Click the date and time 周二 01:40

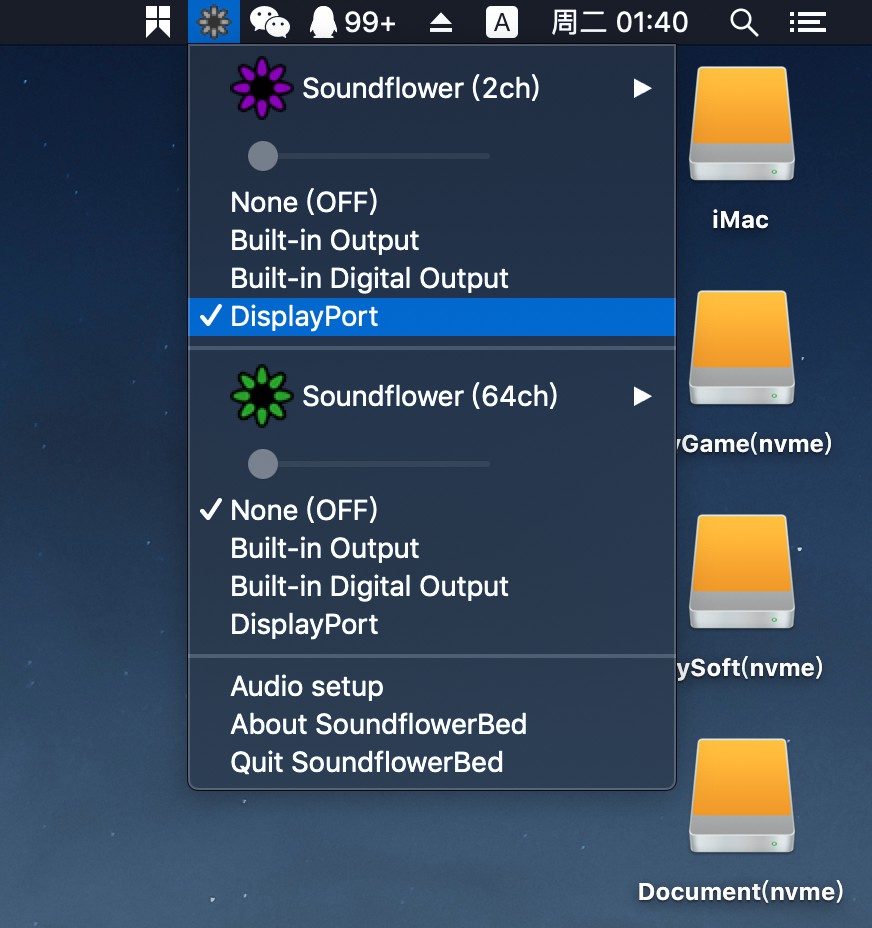619,22
